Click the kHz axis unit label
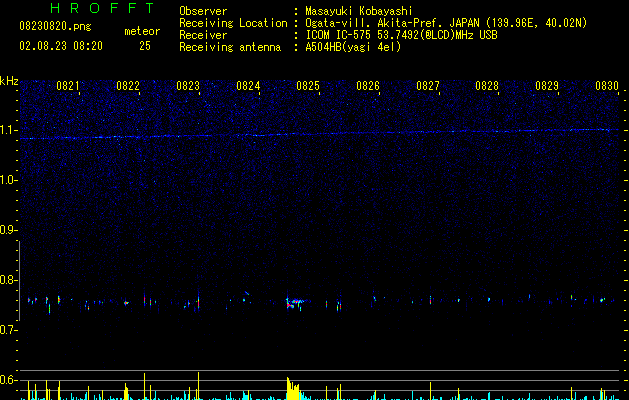 [x=9, y=81]
